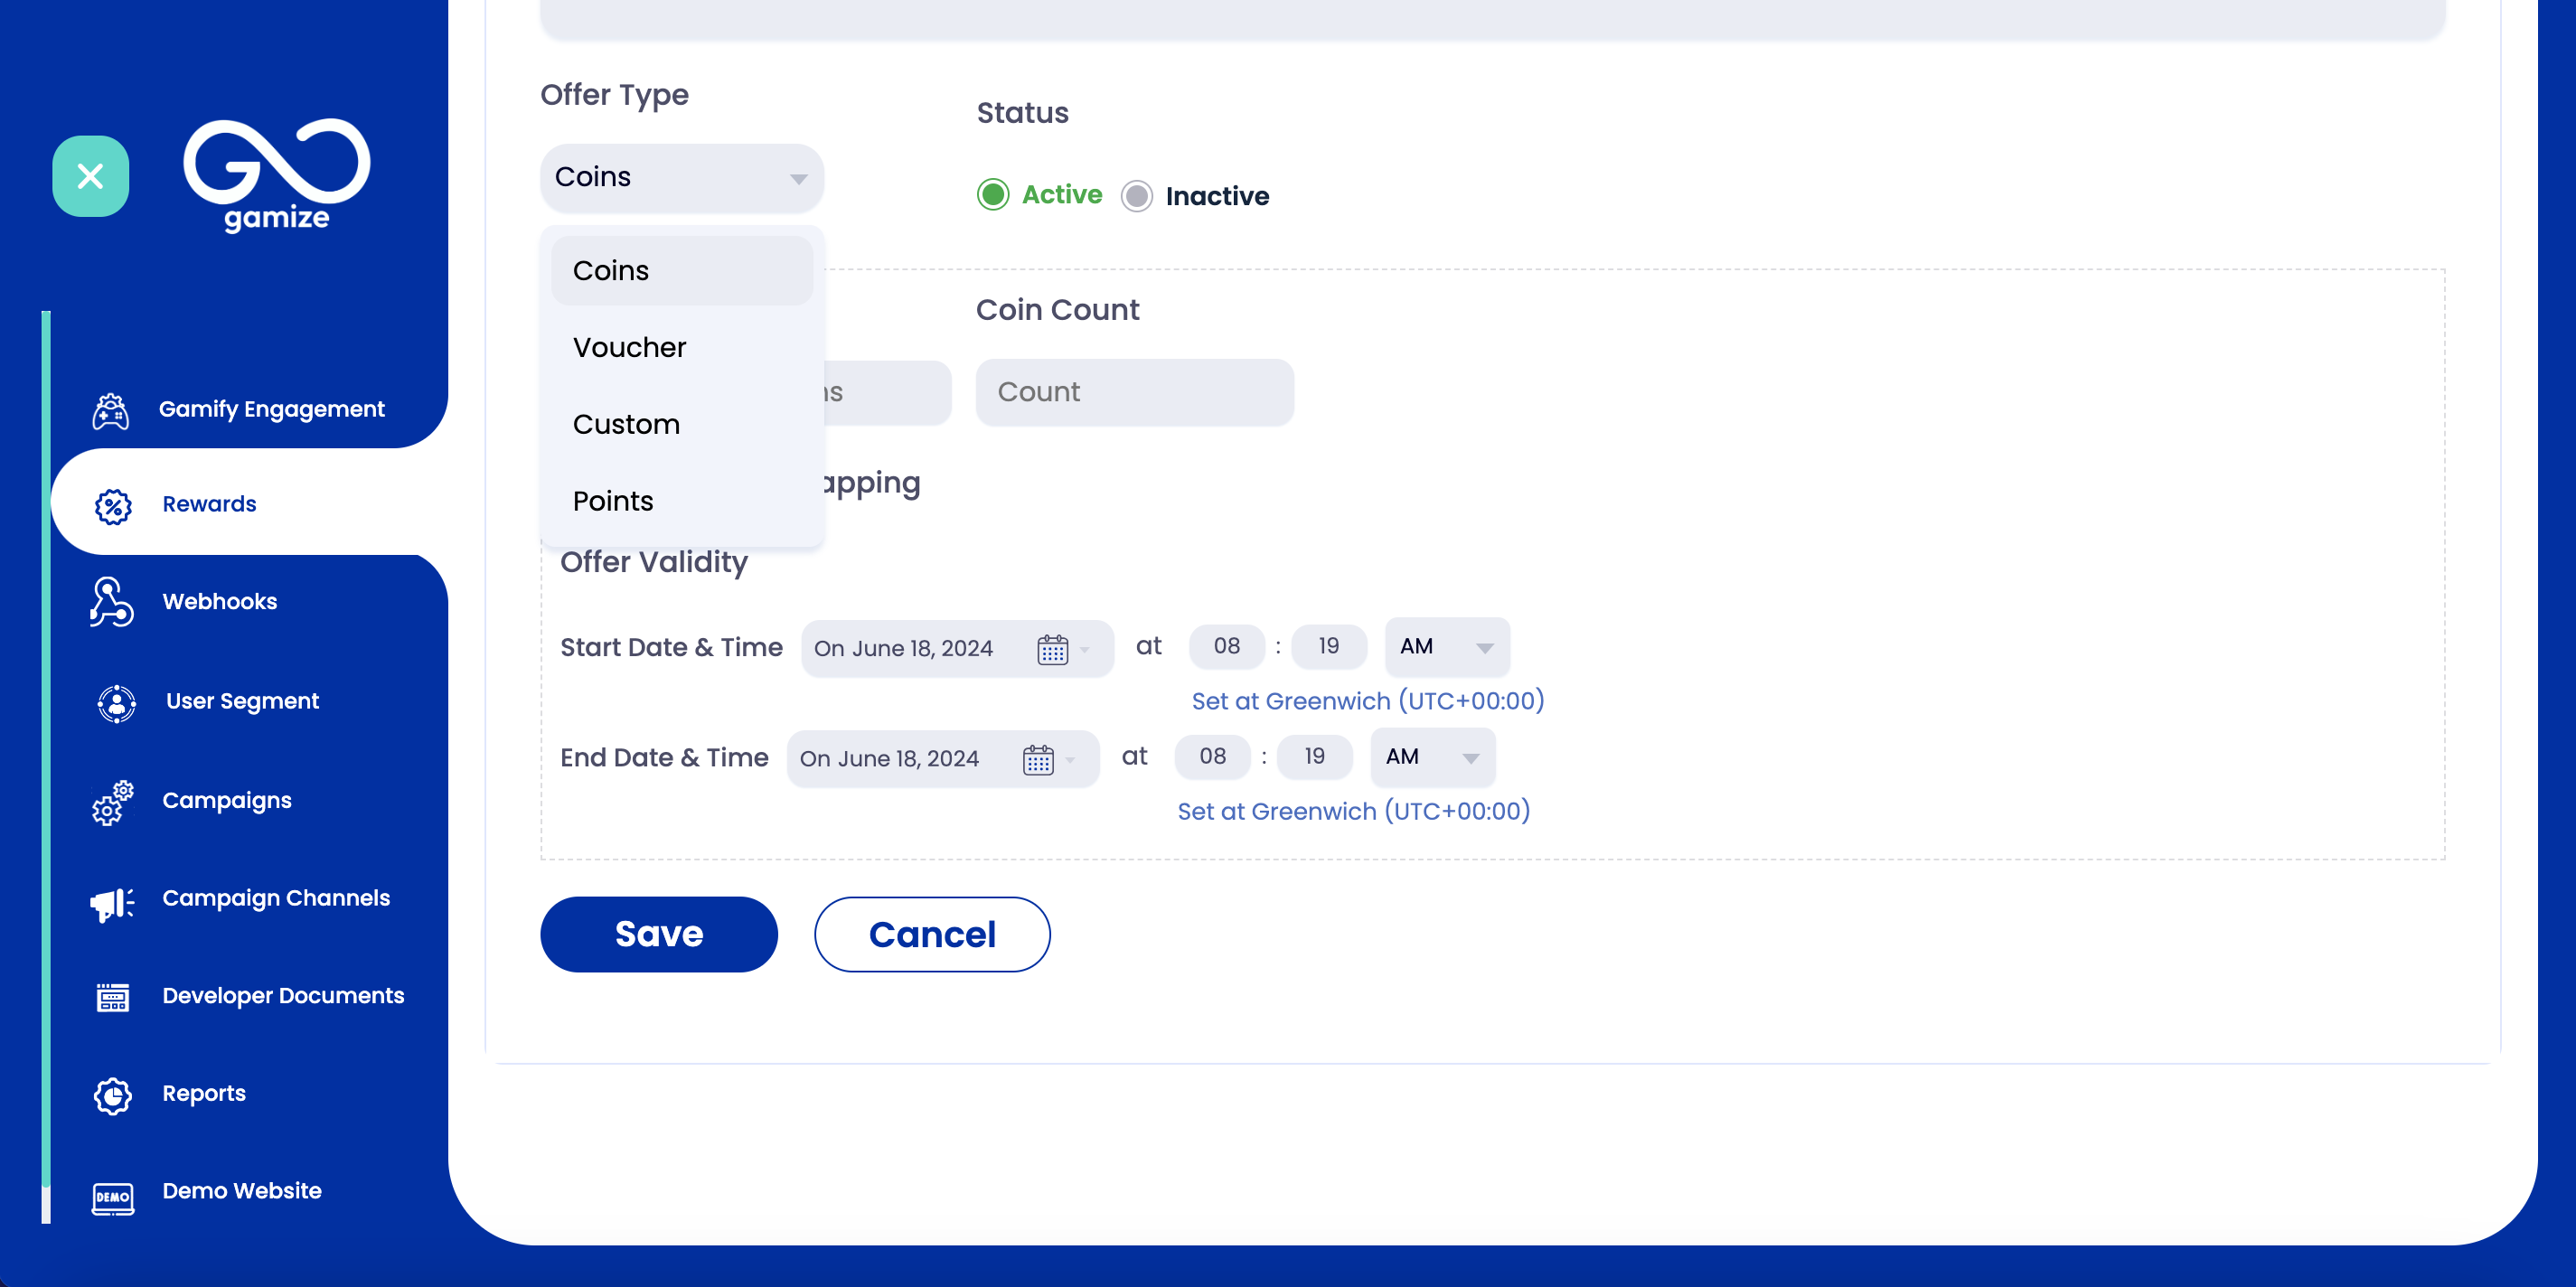Choose Voucher from the offer type list
2576x1287 pixels.
pyautogui.click(x=629, y=347)
